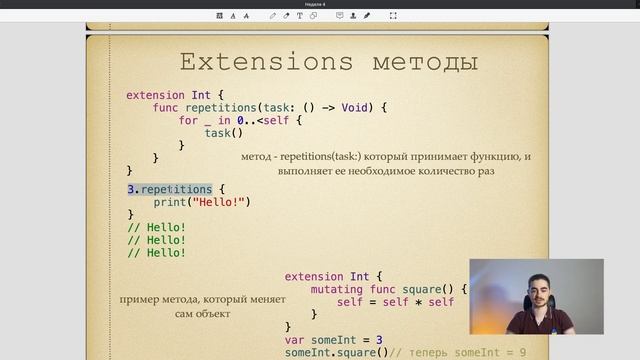Increase text size with the larger A icon

click(x=247, y=16)
